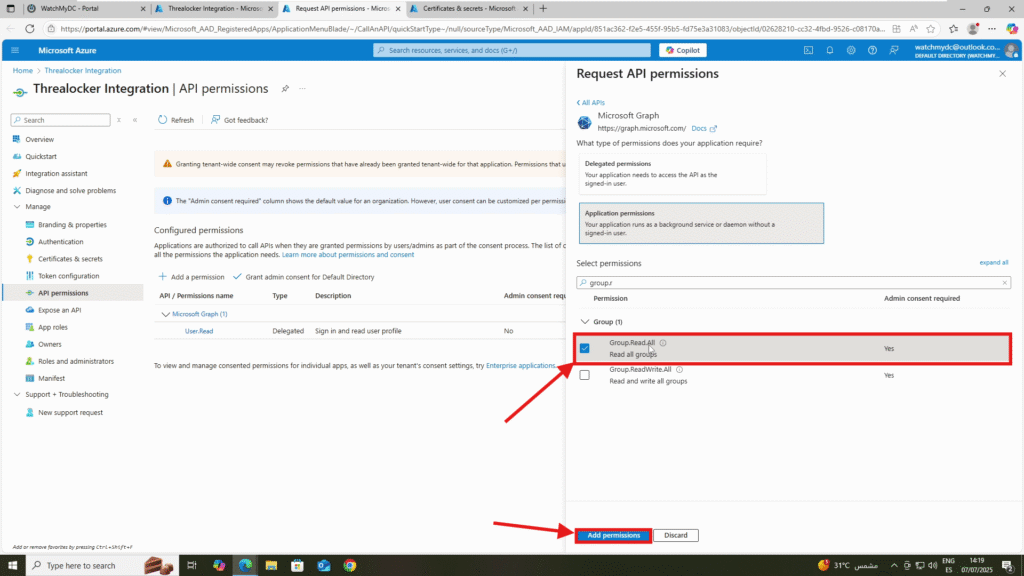Open Roles and administrators
The image size is (1024, 576).
click(76, 360)
